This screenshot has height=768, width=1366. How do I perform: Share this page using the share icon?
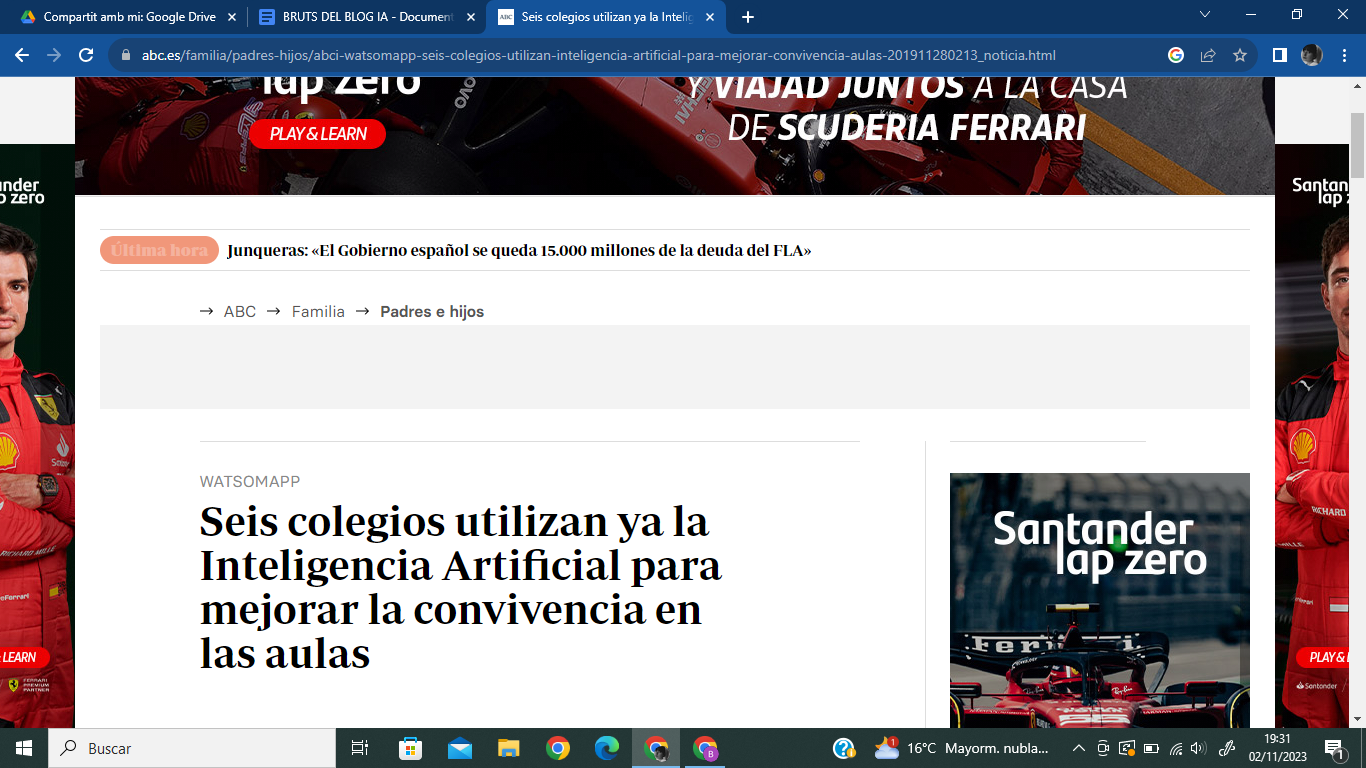[x=1208, y=55]
